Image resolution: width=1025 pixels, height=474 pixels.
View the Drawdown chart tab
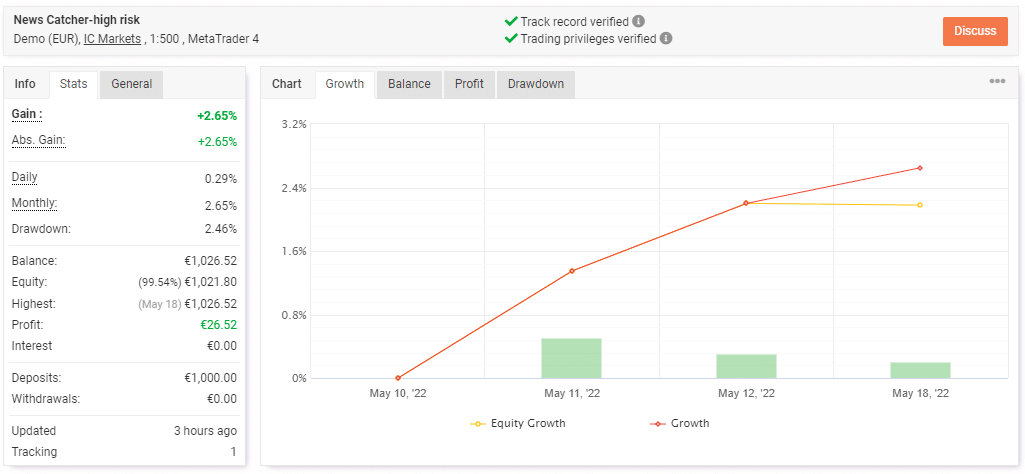535,84
